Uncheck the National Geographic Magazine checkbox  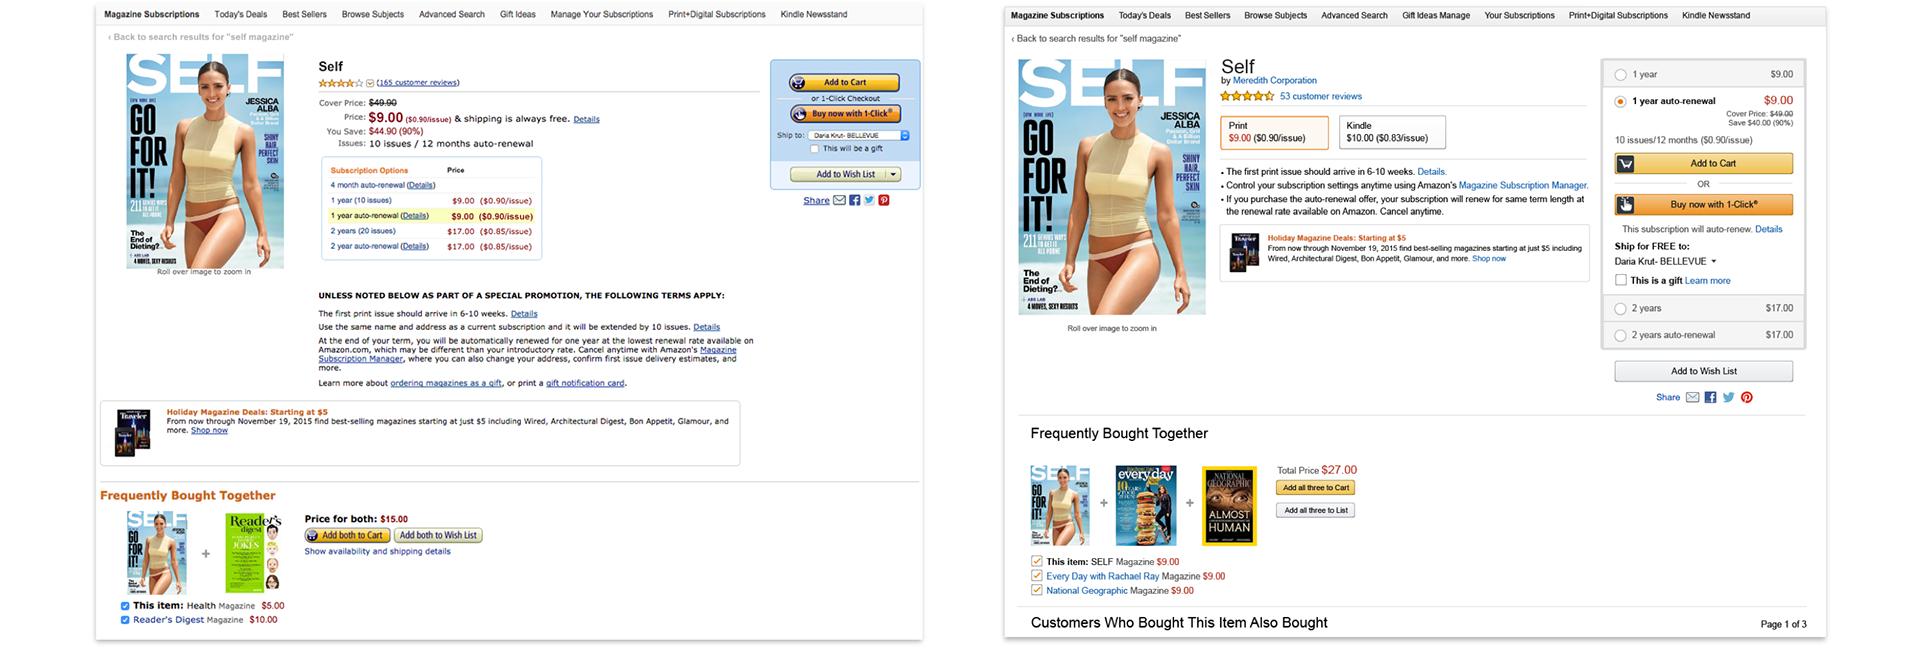coord(1037,591)
